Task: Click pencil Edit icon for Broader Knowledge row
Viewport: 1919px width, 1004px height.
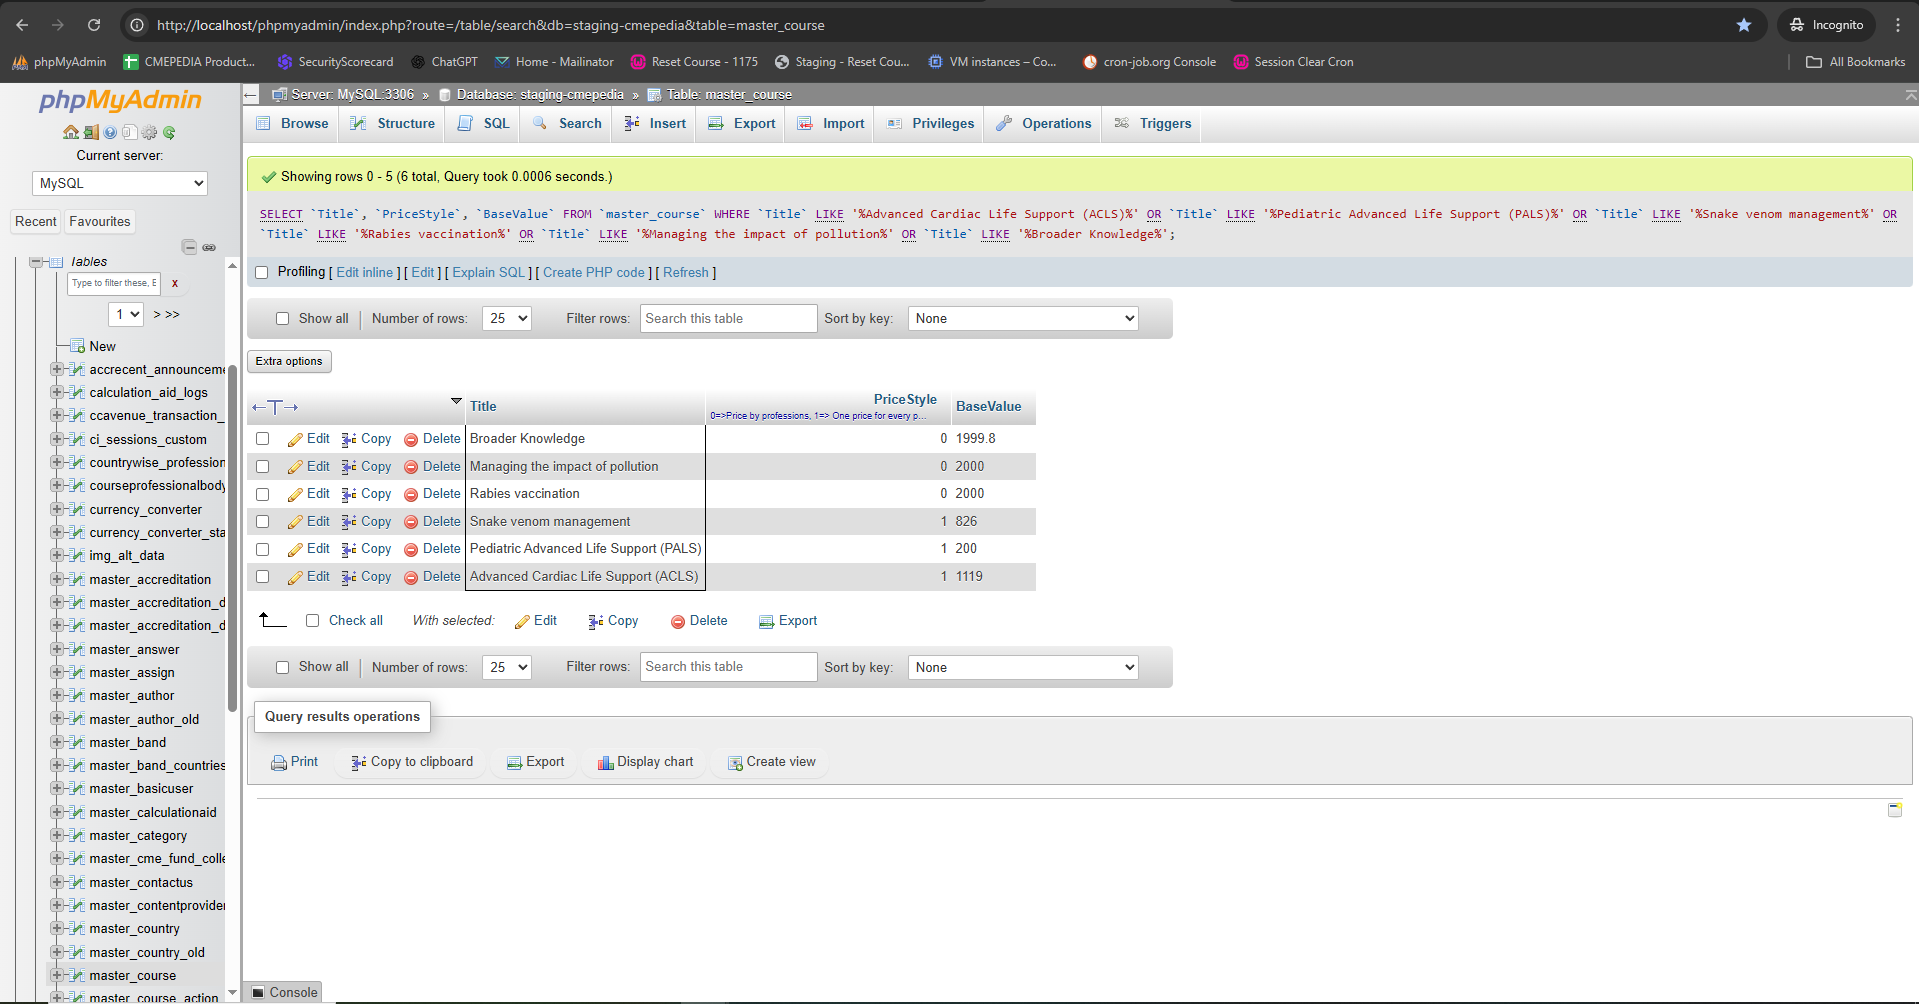Action: pos(295,440)
